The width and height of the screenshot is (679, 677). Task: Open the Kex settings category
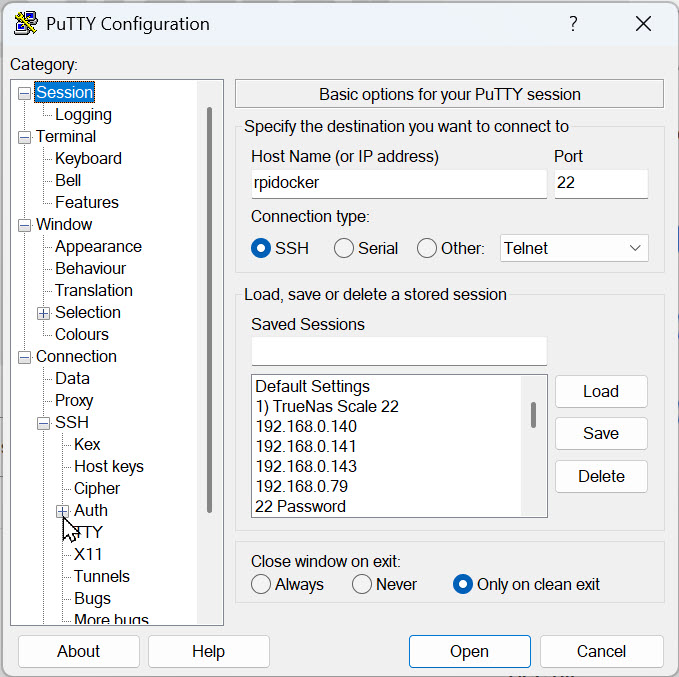point(87,445)
